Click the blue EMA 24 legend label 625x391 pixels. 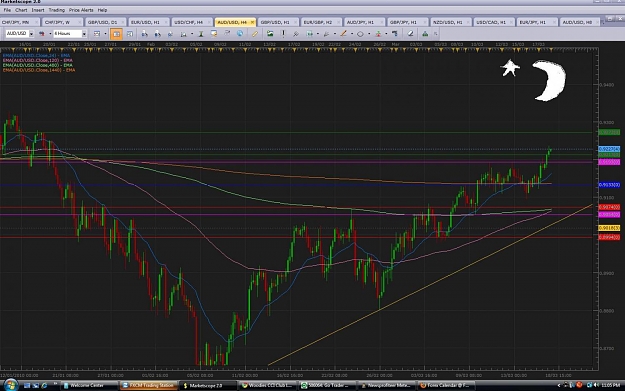[x=36, y=55]
